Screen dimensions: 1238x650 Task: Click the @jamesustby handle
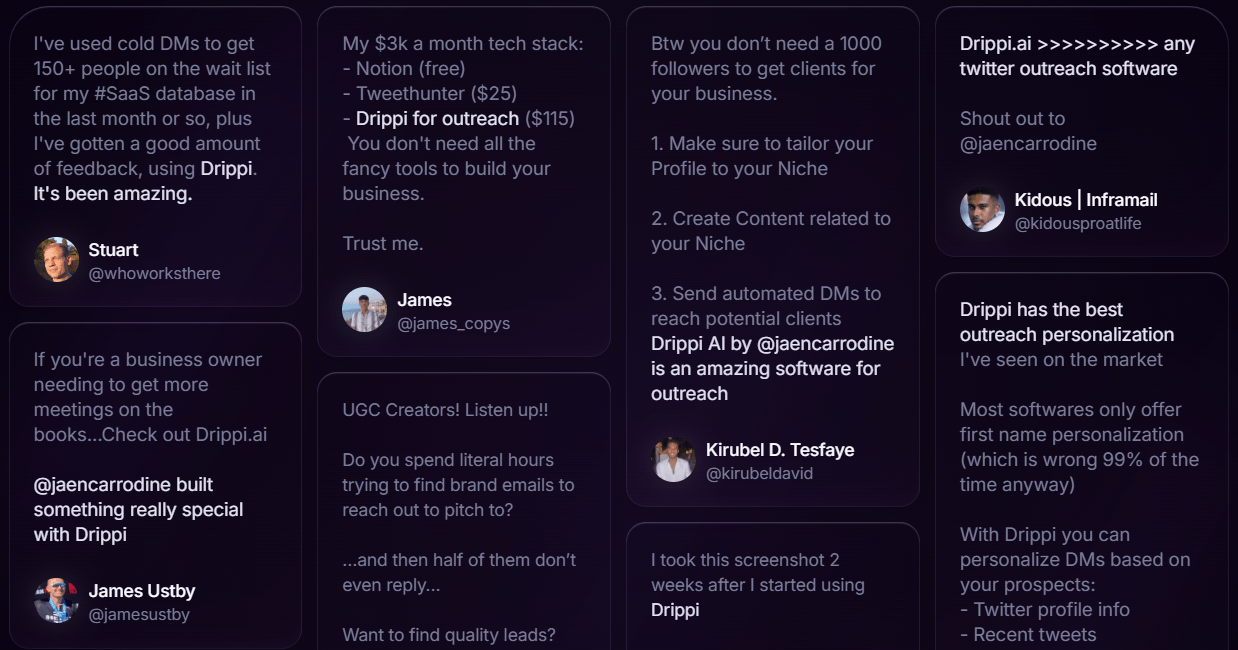tap(139, 614)
